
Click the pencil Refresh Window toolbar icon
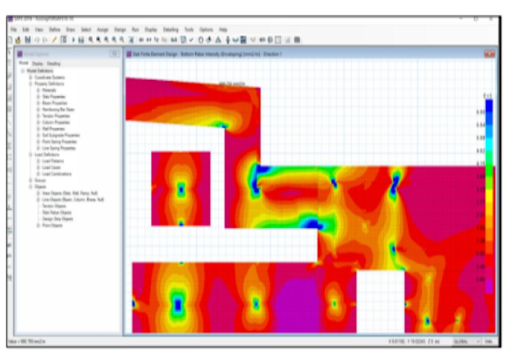[54, 40]
